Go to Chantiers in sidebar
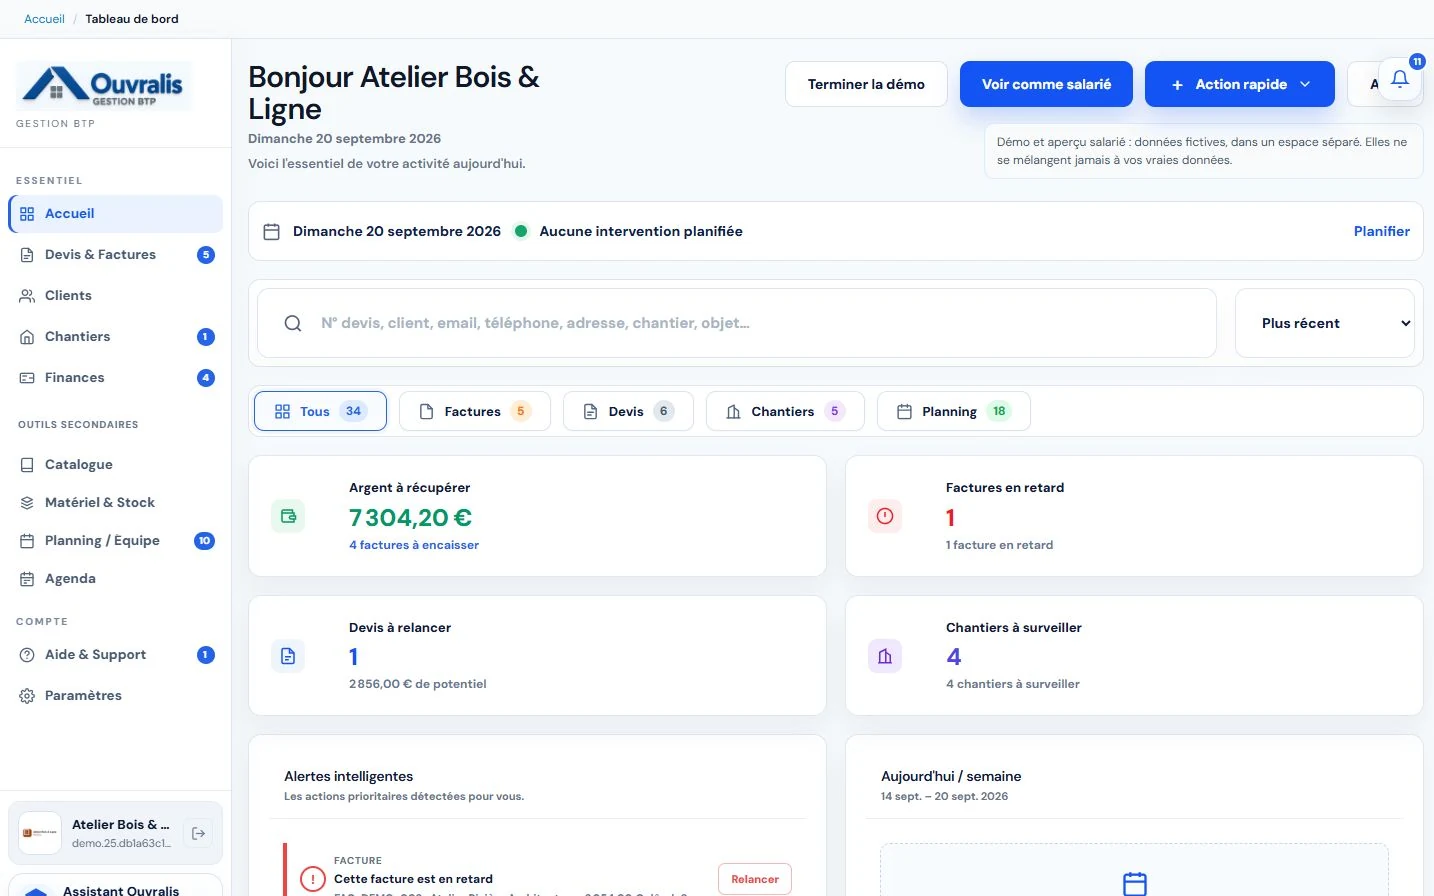The width and height of the screenshot is (1434, 896). click(115, 337)
